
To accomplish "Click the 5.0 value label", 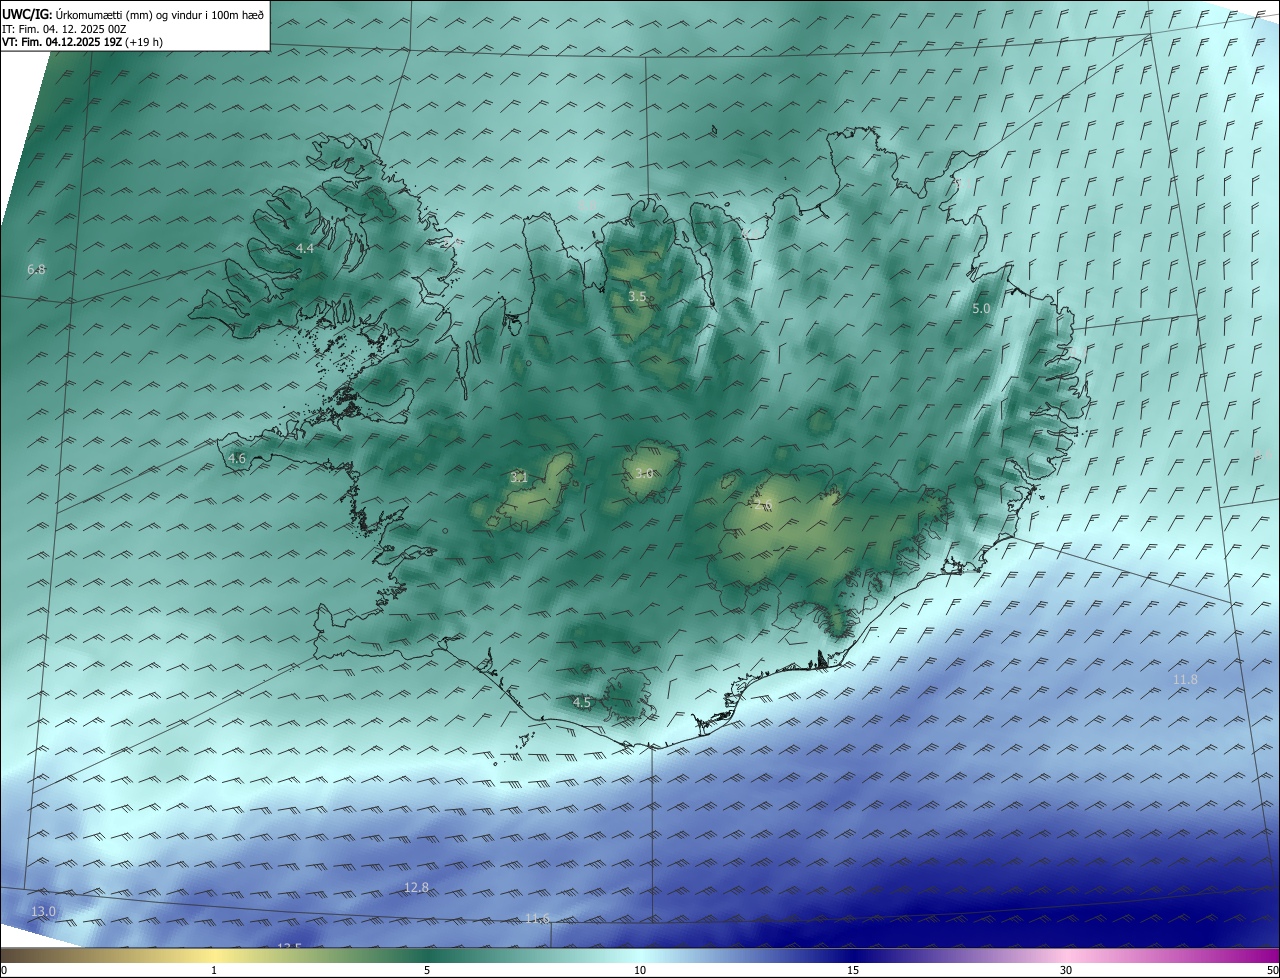I will tap(981, 309).
